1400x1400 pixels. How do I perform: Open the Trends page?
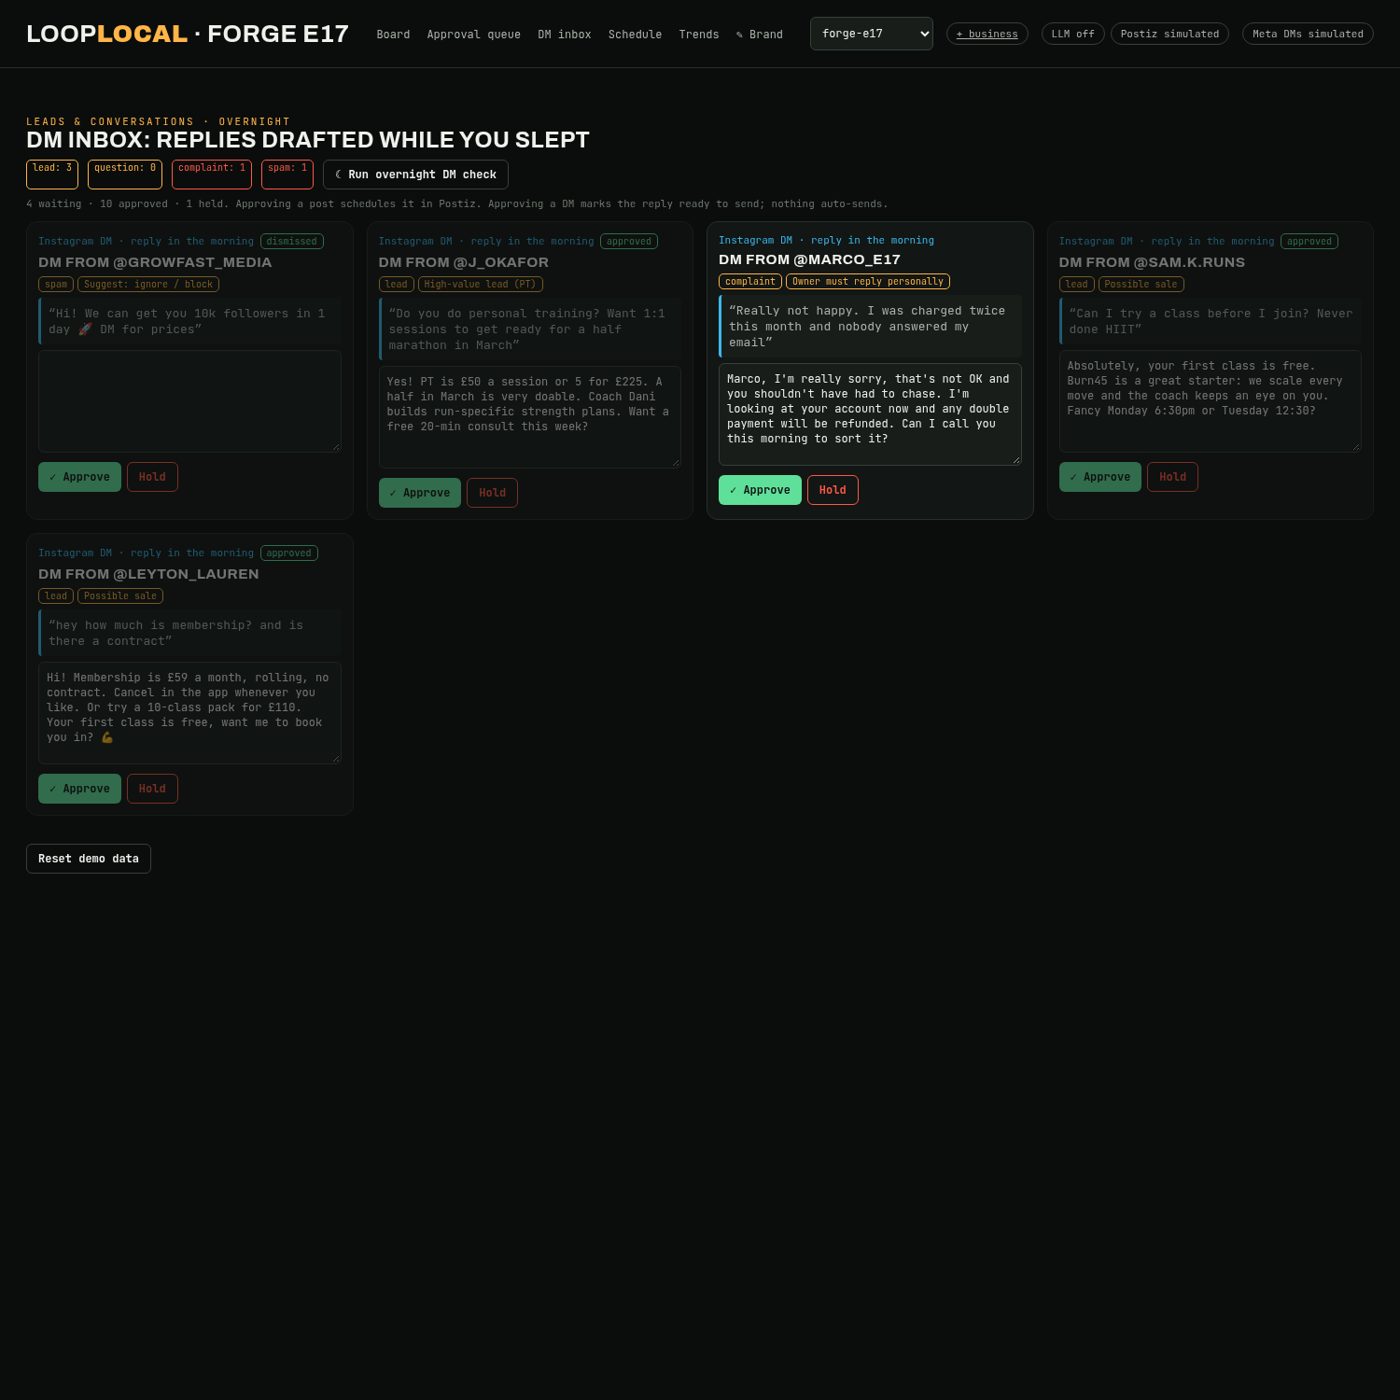tap(698, 34)
